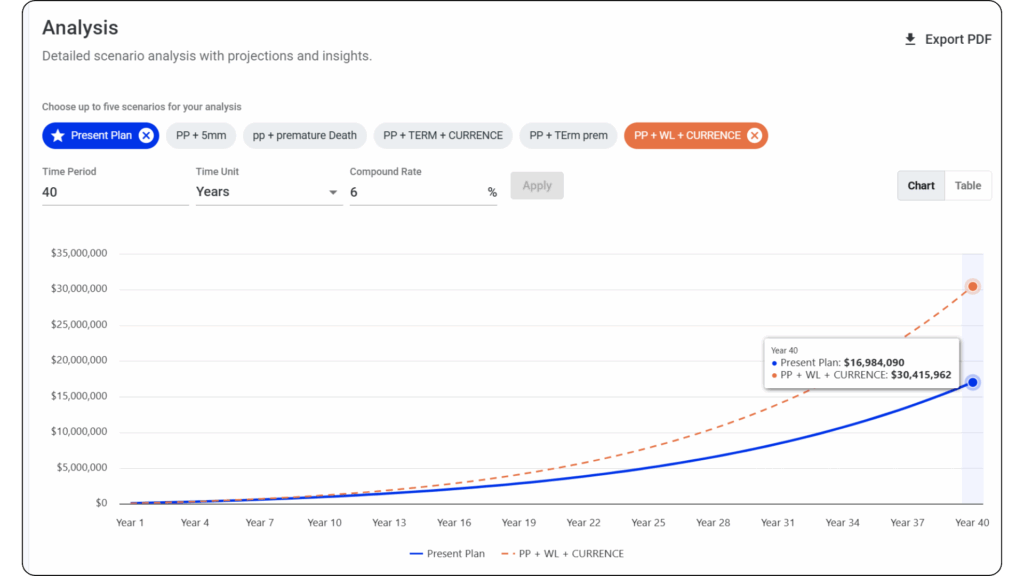1024x576 pixels.
Task: Click the Export PDF button text
Action: (958, 40)
